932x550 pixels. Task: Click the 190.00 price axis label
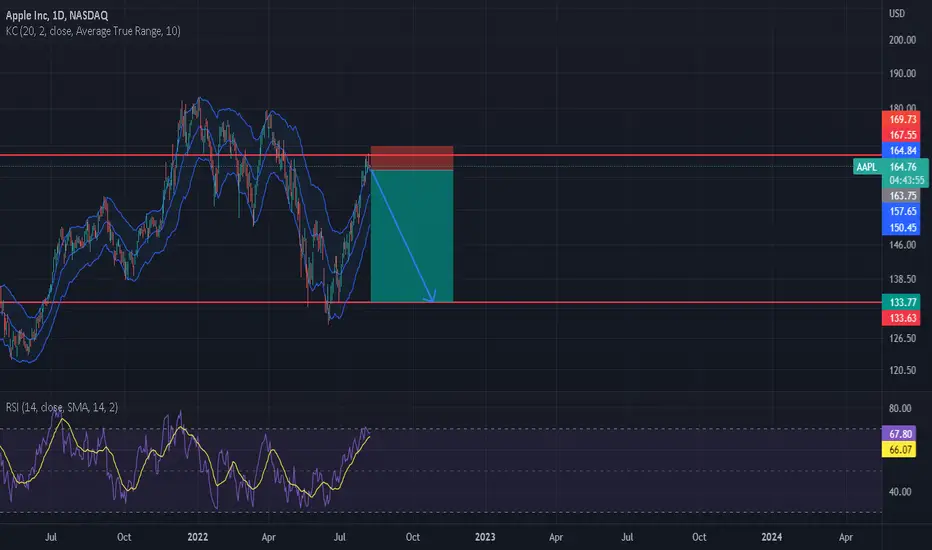[902, 73]
